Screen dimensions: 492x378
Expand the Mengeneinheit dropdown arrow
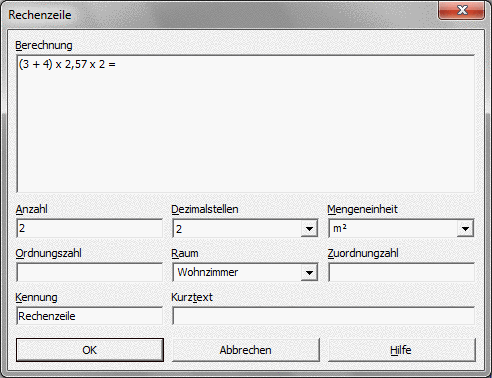point(465,229)
